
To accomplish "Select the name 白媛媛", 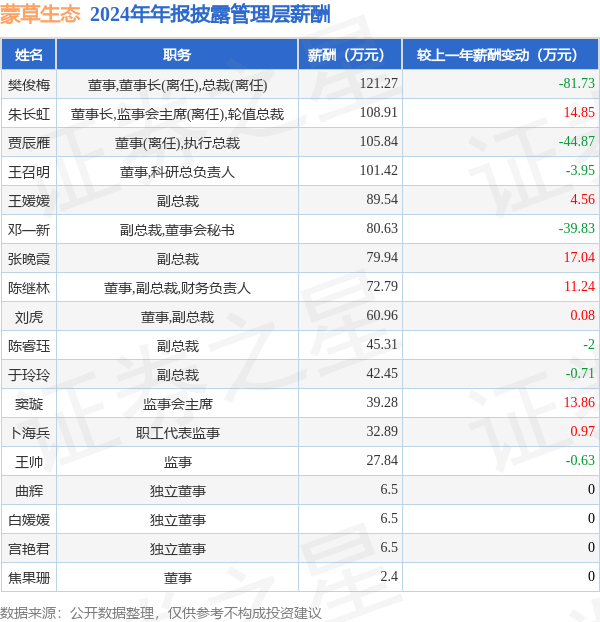I will click(x=29, y=520).
